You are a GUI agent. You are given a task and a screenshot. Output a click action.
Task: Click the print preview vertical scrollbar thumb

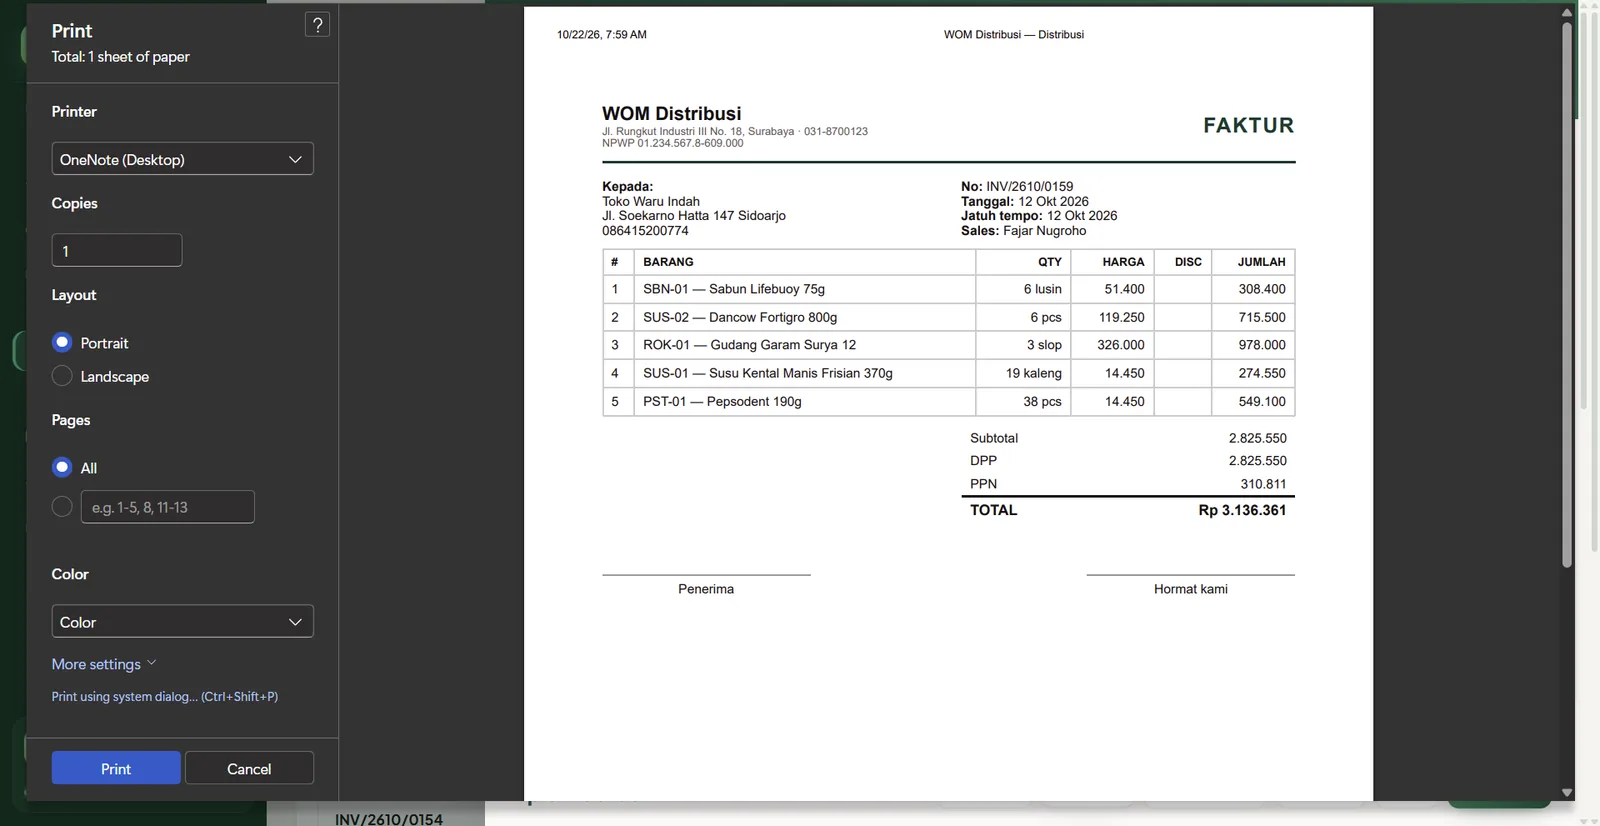(1567, 295)
